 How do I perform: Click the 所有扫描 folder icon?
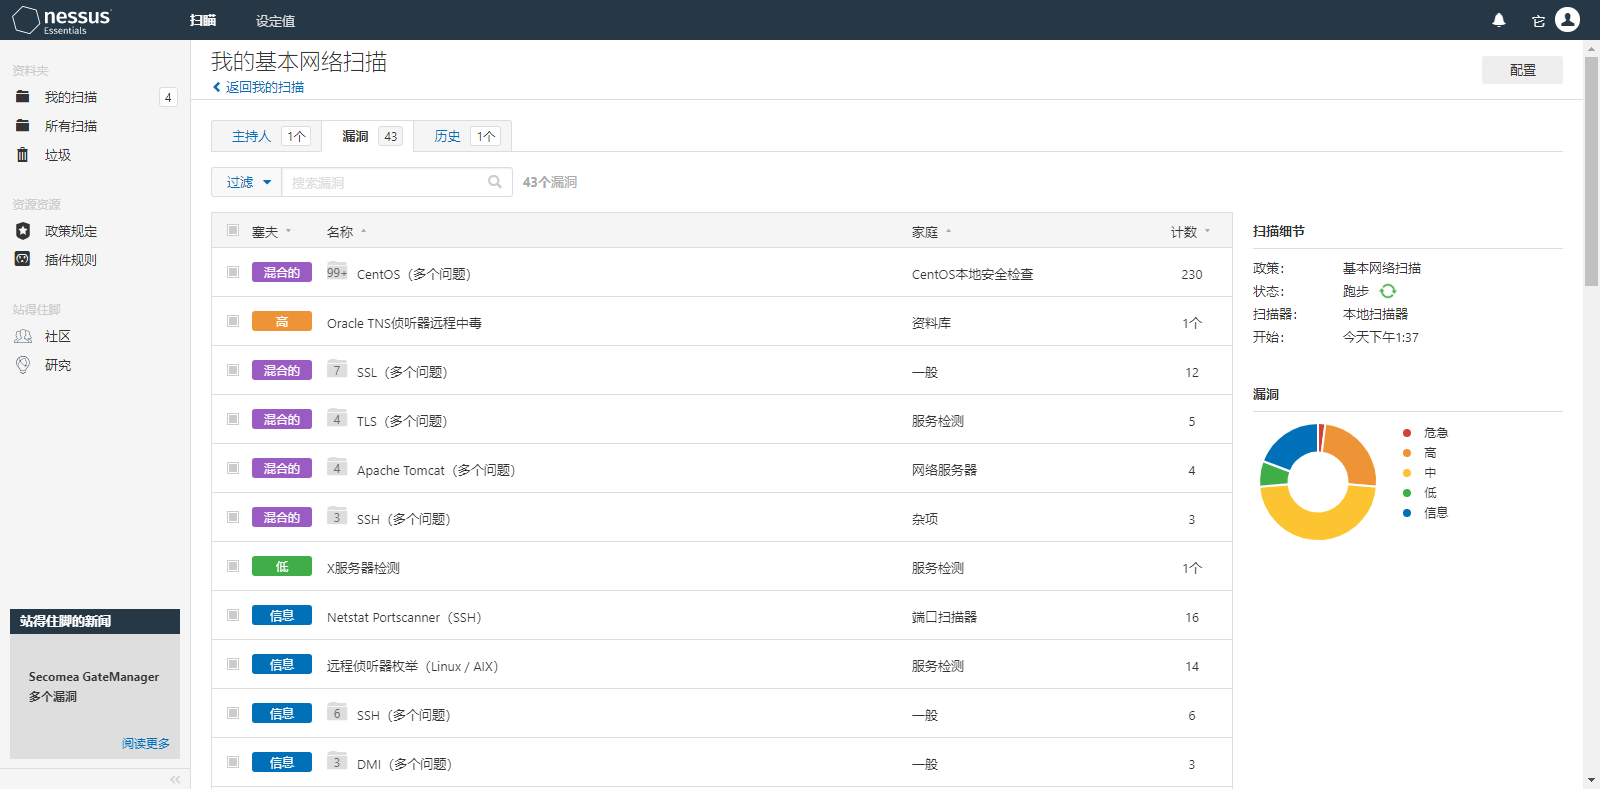point(23,126)
